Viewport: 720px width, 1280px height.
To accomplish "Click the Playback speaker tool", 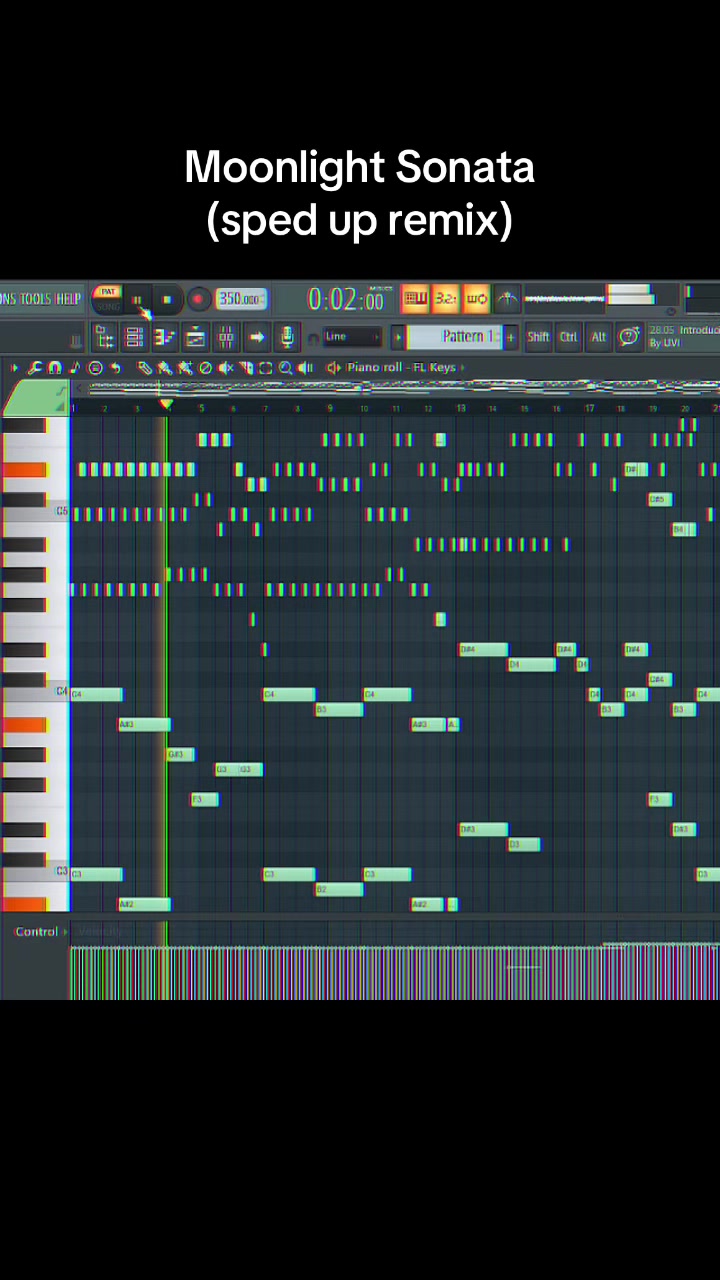I will point(306,368).
